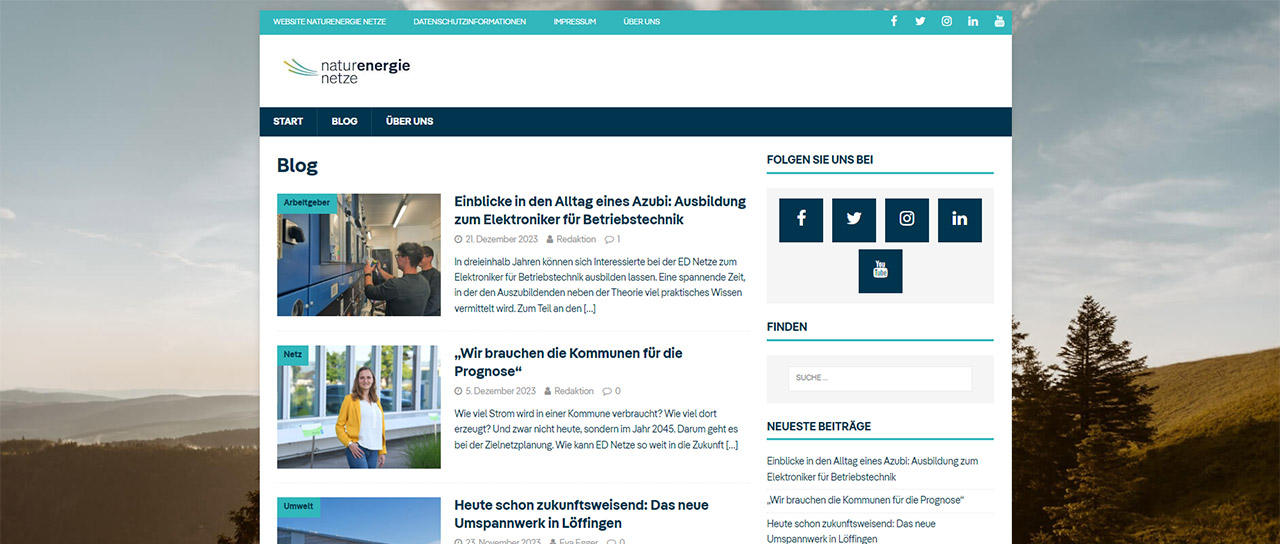The width and height of the screenshot is (1280, 544).
Task: Click the [...] read-more on Kommunen excerpt
Action: (x=732, y=445)
